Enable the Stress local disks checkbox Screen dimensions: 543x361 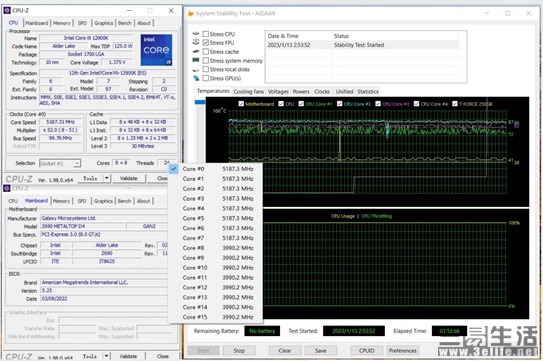coord(206,69)
